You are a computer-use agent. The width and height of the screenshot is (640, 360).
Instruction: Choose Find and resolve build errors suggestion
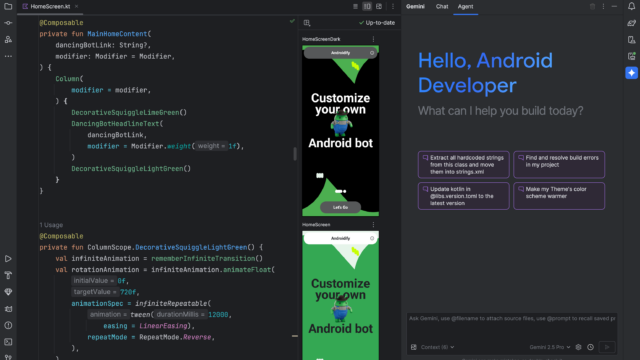click(559, 164)
